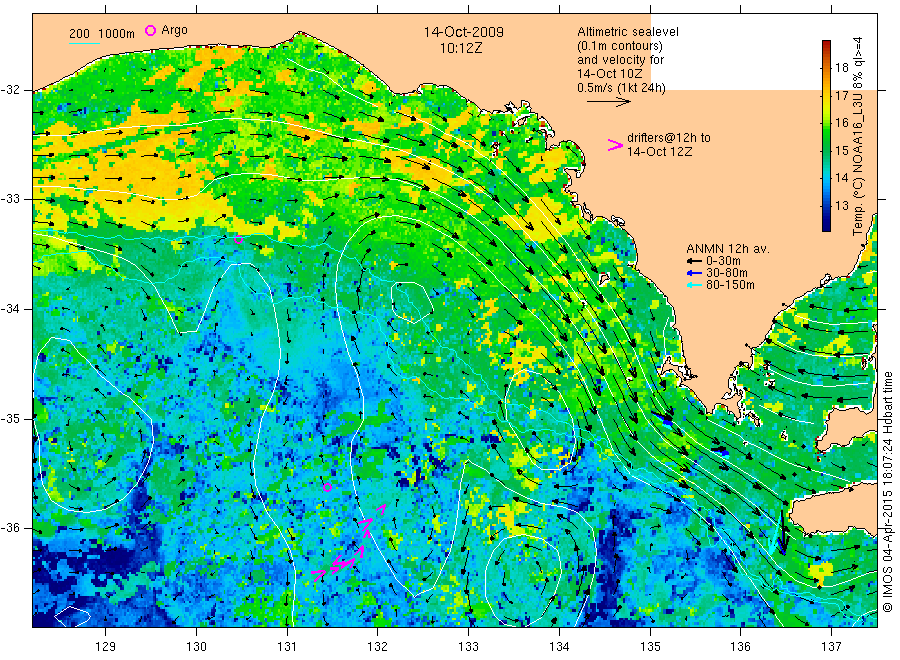900x660 pixels.
Task: Click the 'Argo' legend text
Action: coord(174,30)
